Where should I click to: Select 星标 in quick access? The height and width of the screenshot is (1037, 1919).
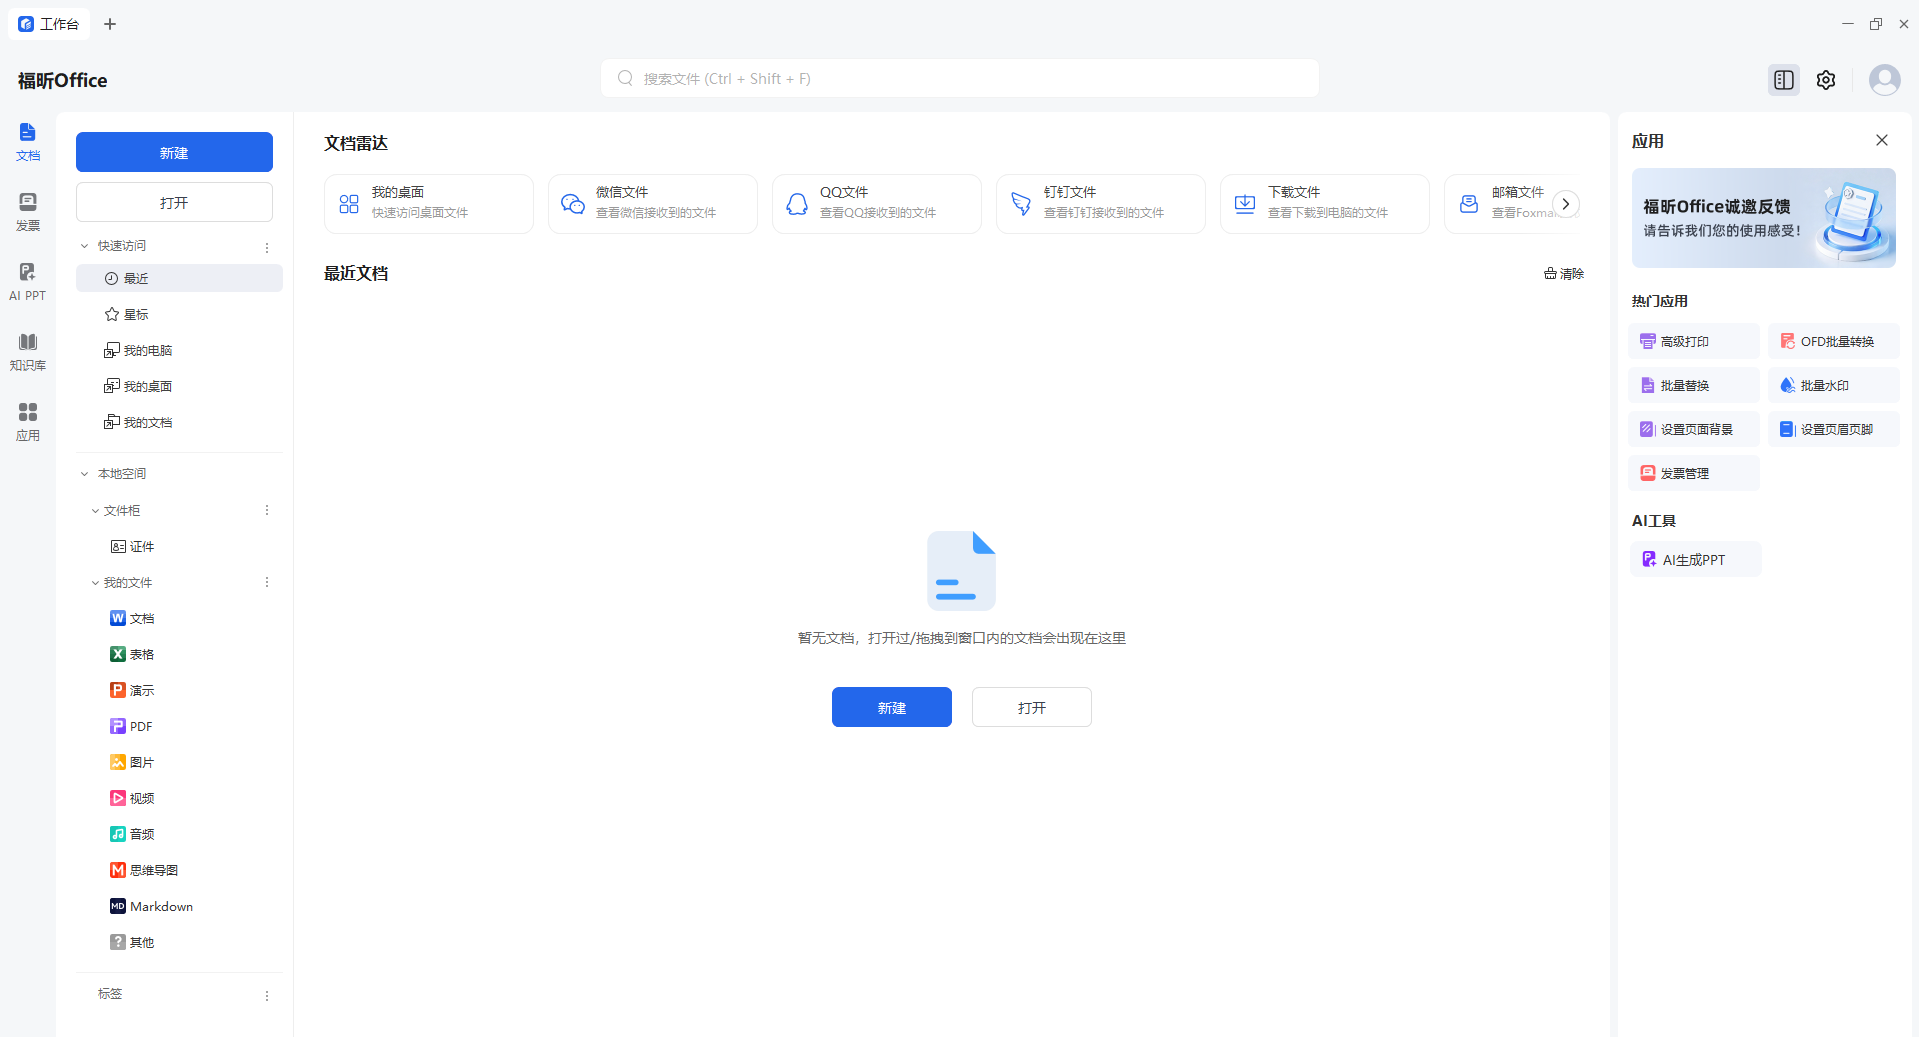tap(179, 314)
